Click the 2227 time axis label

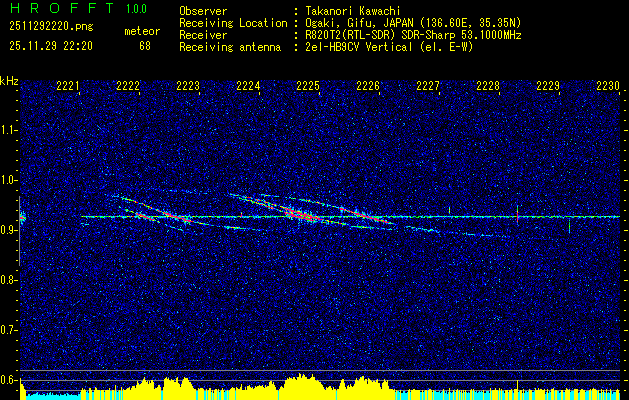click(428, 86)
